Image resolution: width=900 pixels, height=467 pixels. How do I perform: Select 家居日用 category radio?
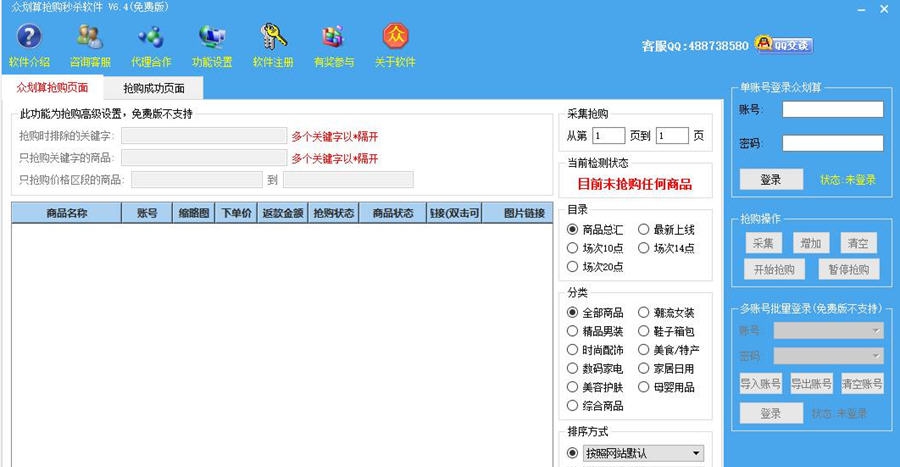(x=643, y=368)
